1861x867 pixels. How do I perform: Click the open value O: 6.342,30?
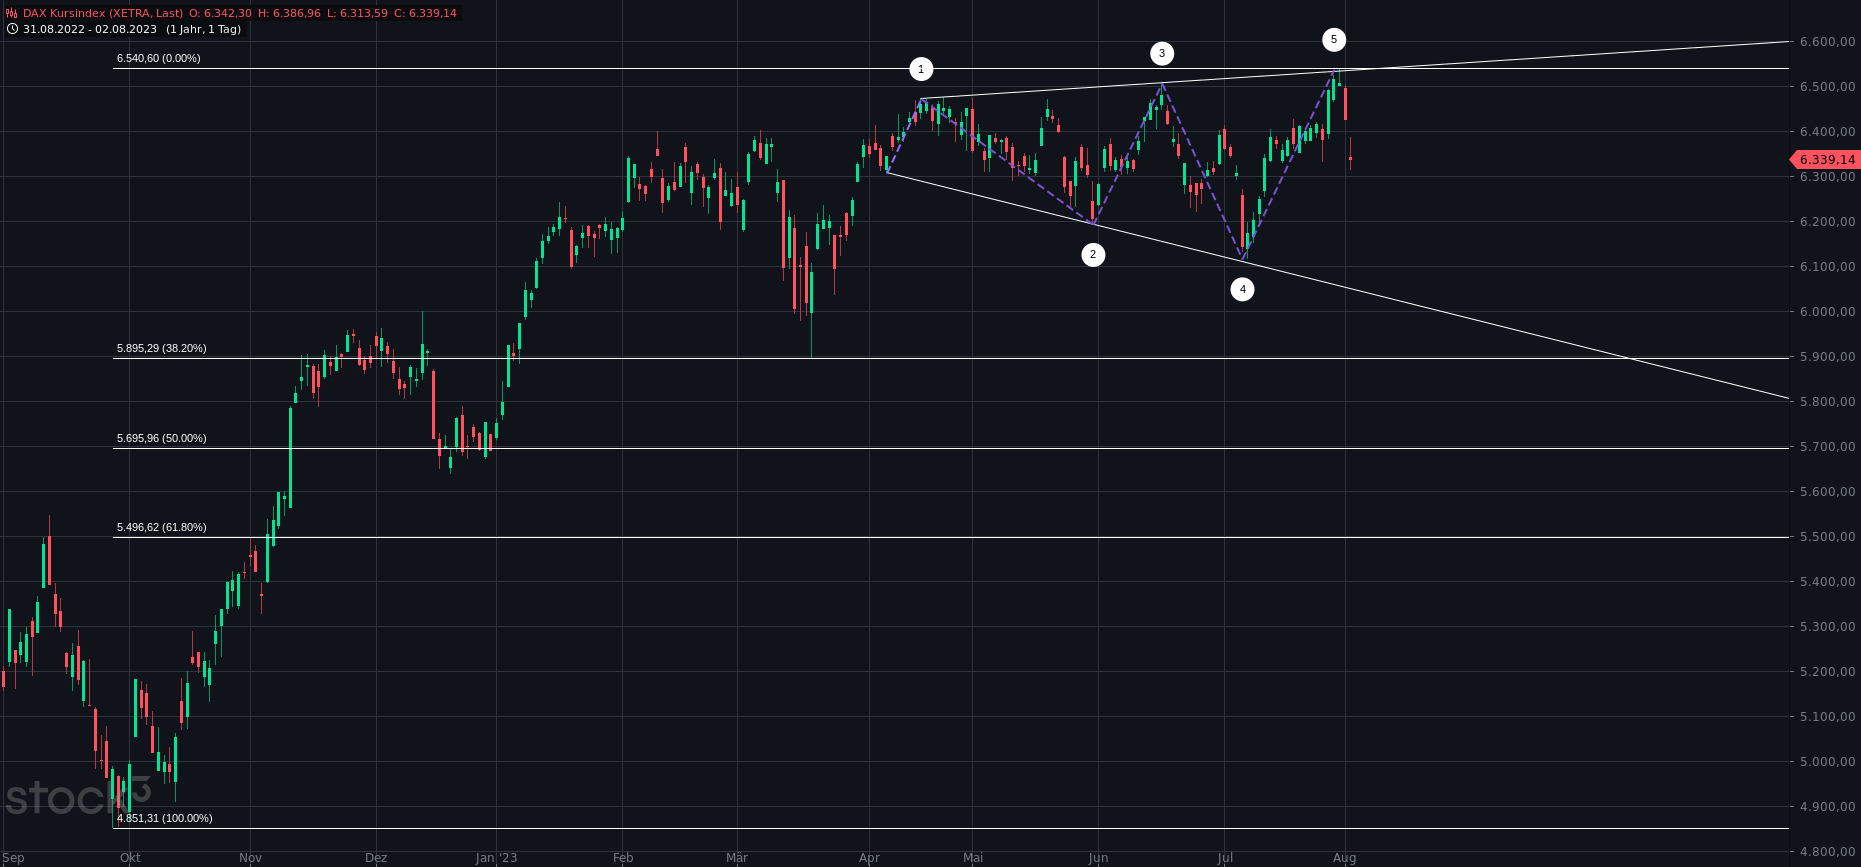[x=220, y=13]
